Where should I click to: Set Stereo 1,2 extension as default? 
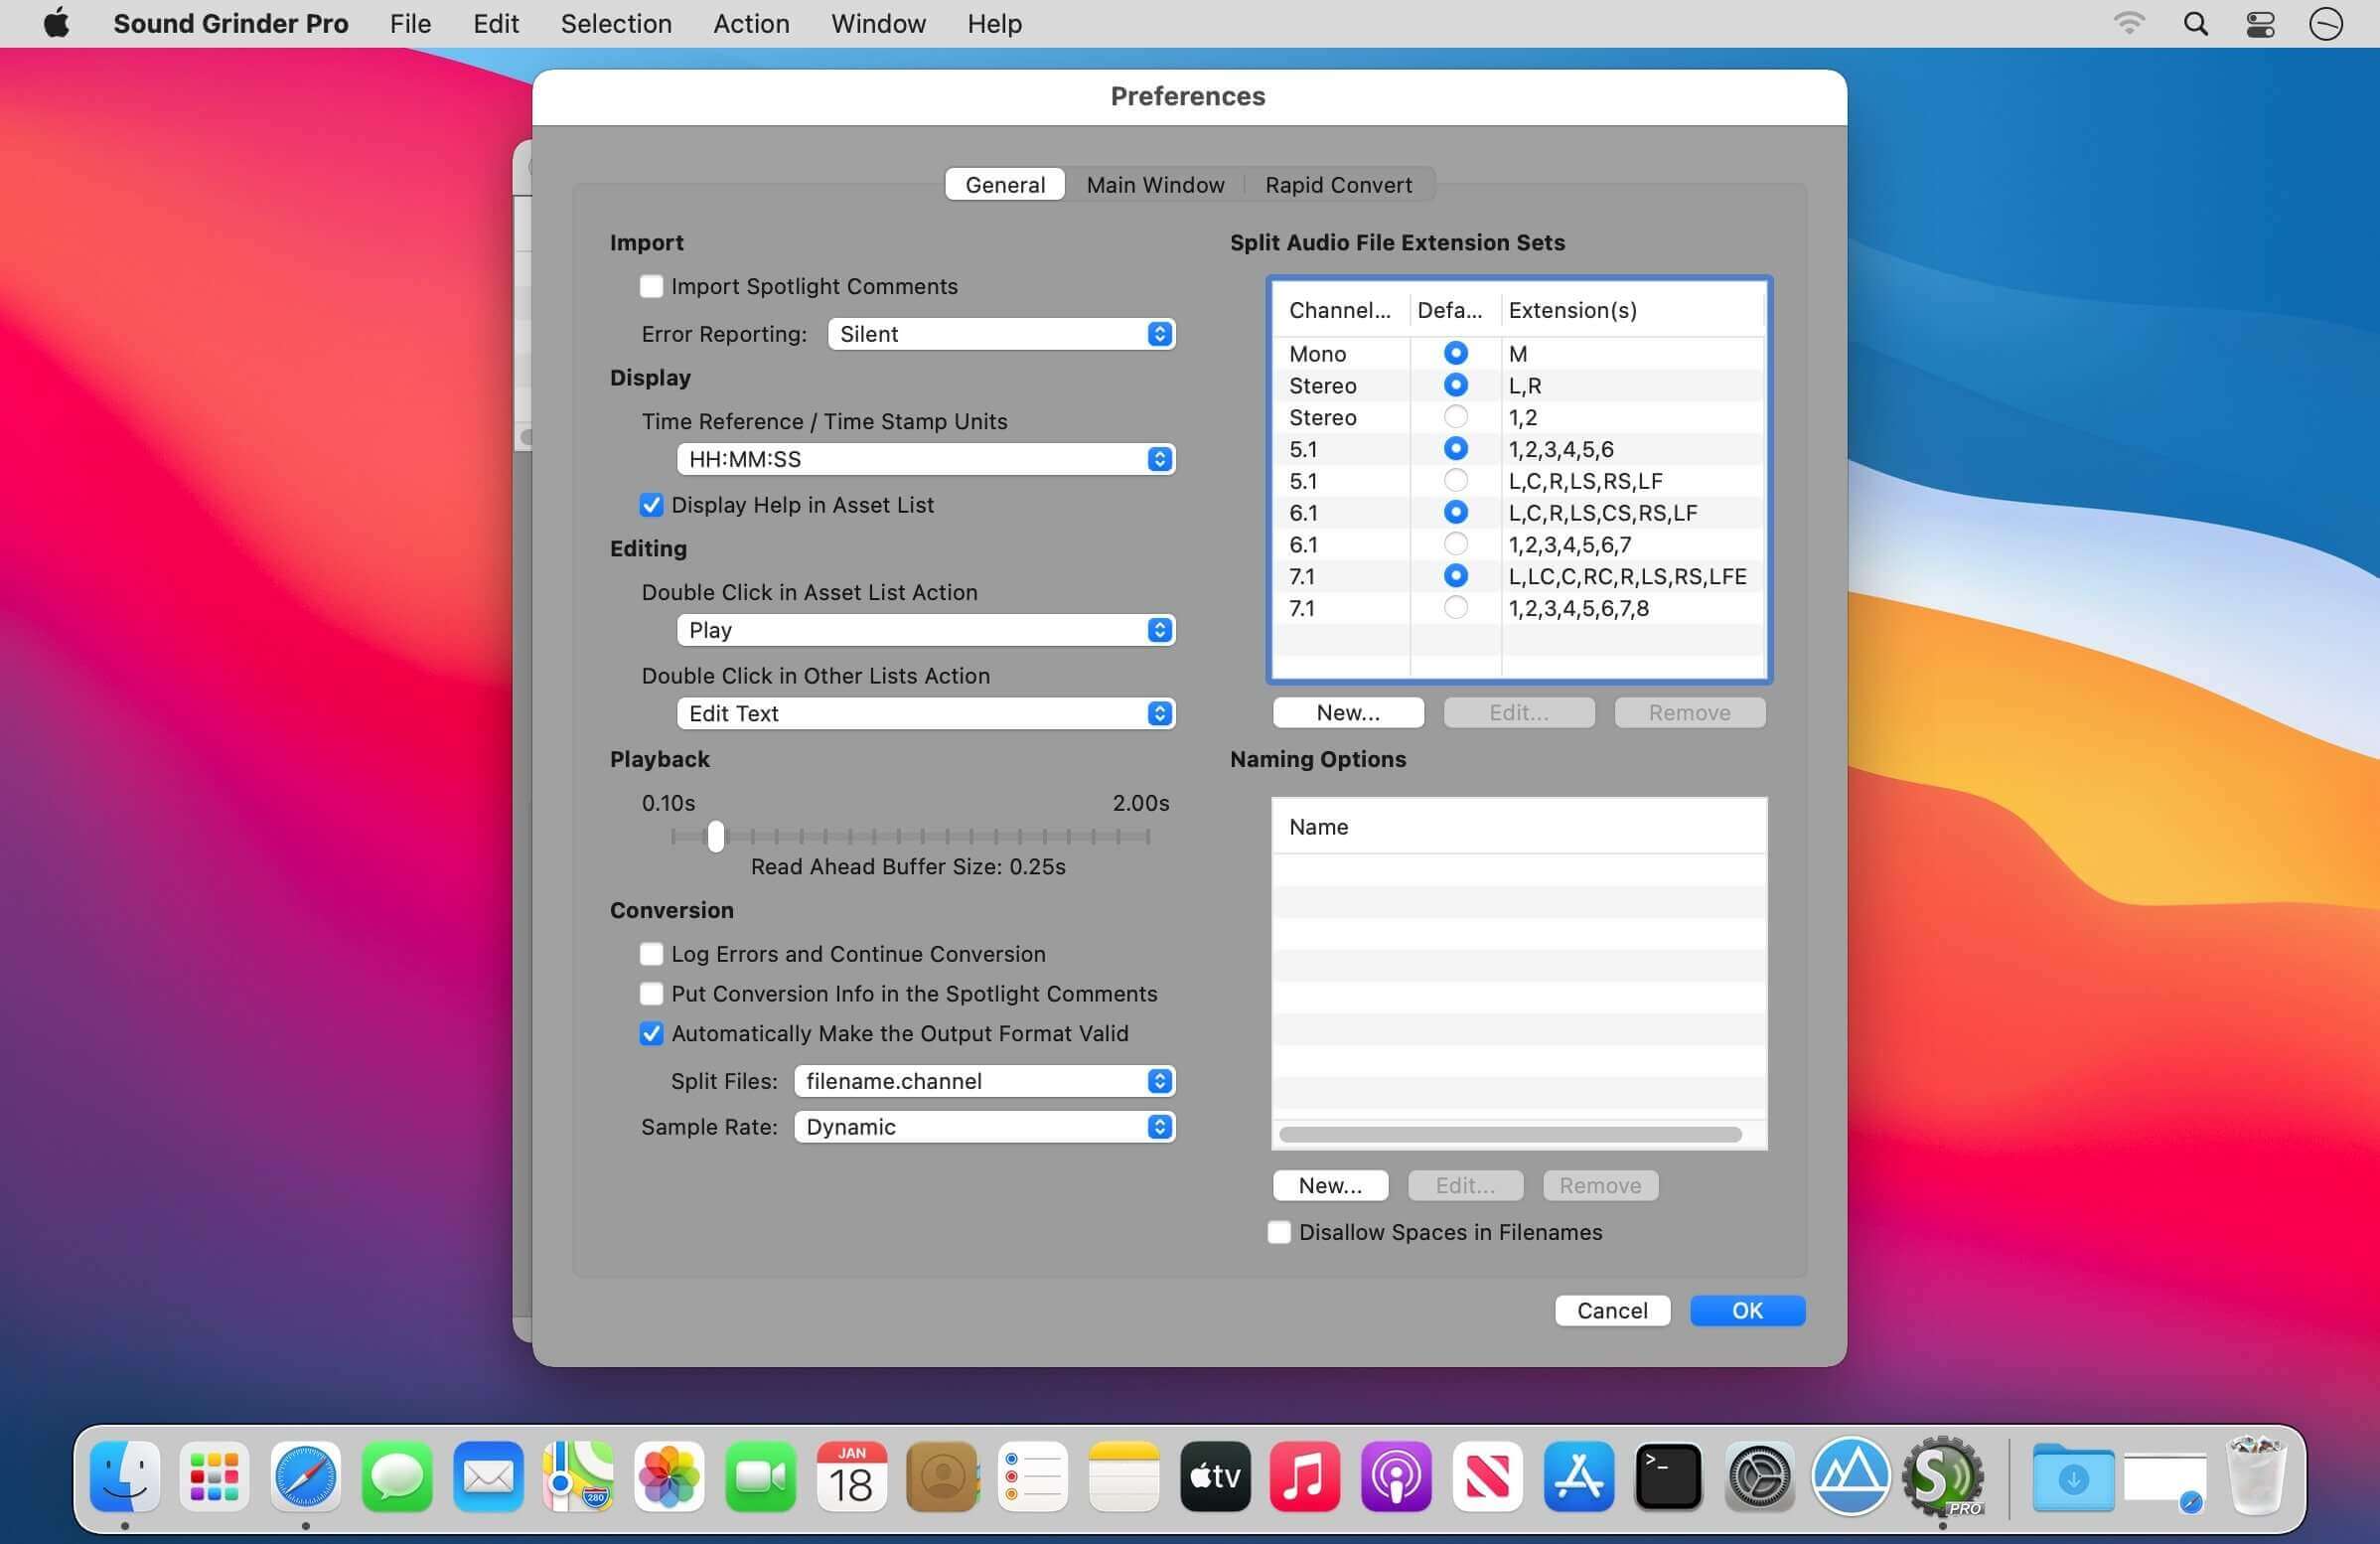click(x=1455, y=417)
